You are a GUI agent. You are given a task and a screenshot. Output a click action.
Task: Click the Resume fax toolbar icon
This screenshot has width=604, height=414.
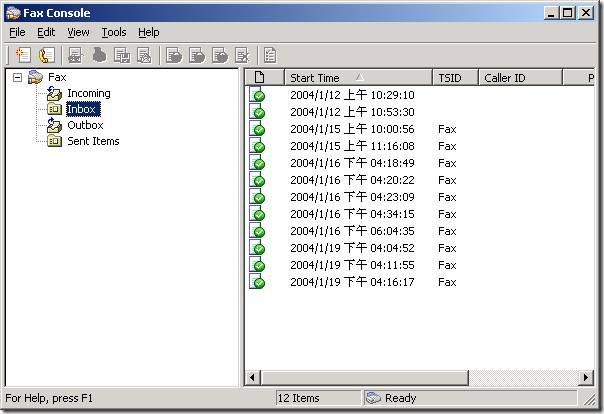[197, 55]
